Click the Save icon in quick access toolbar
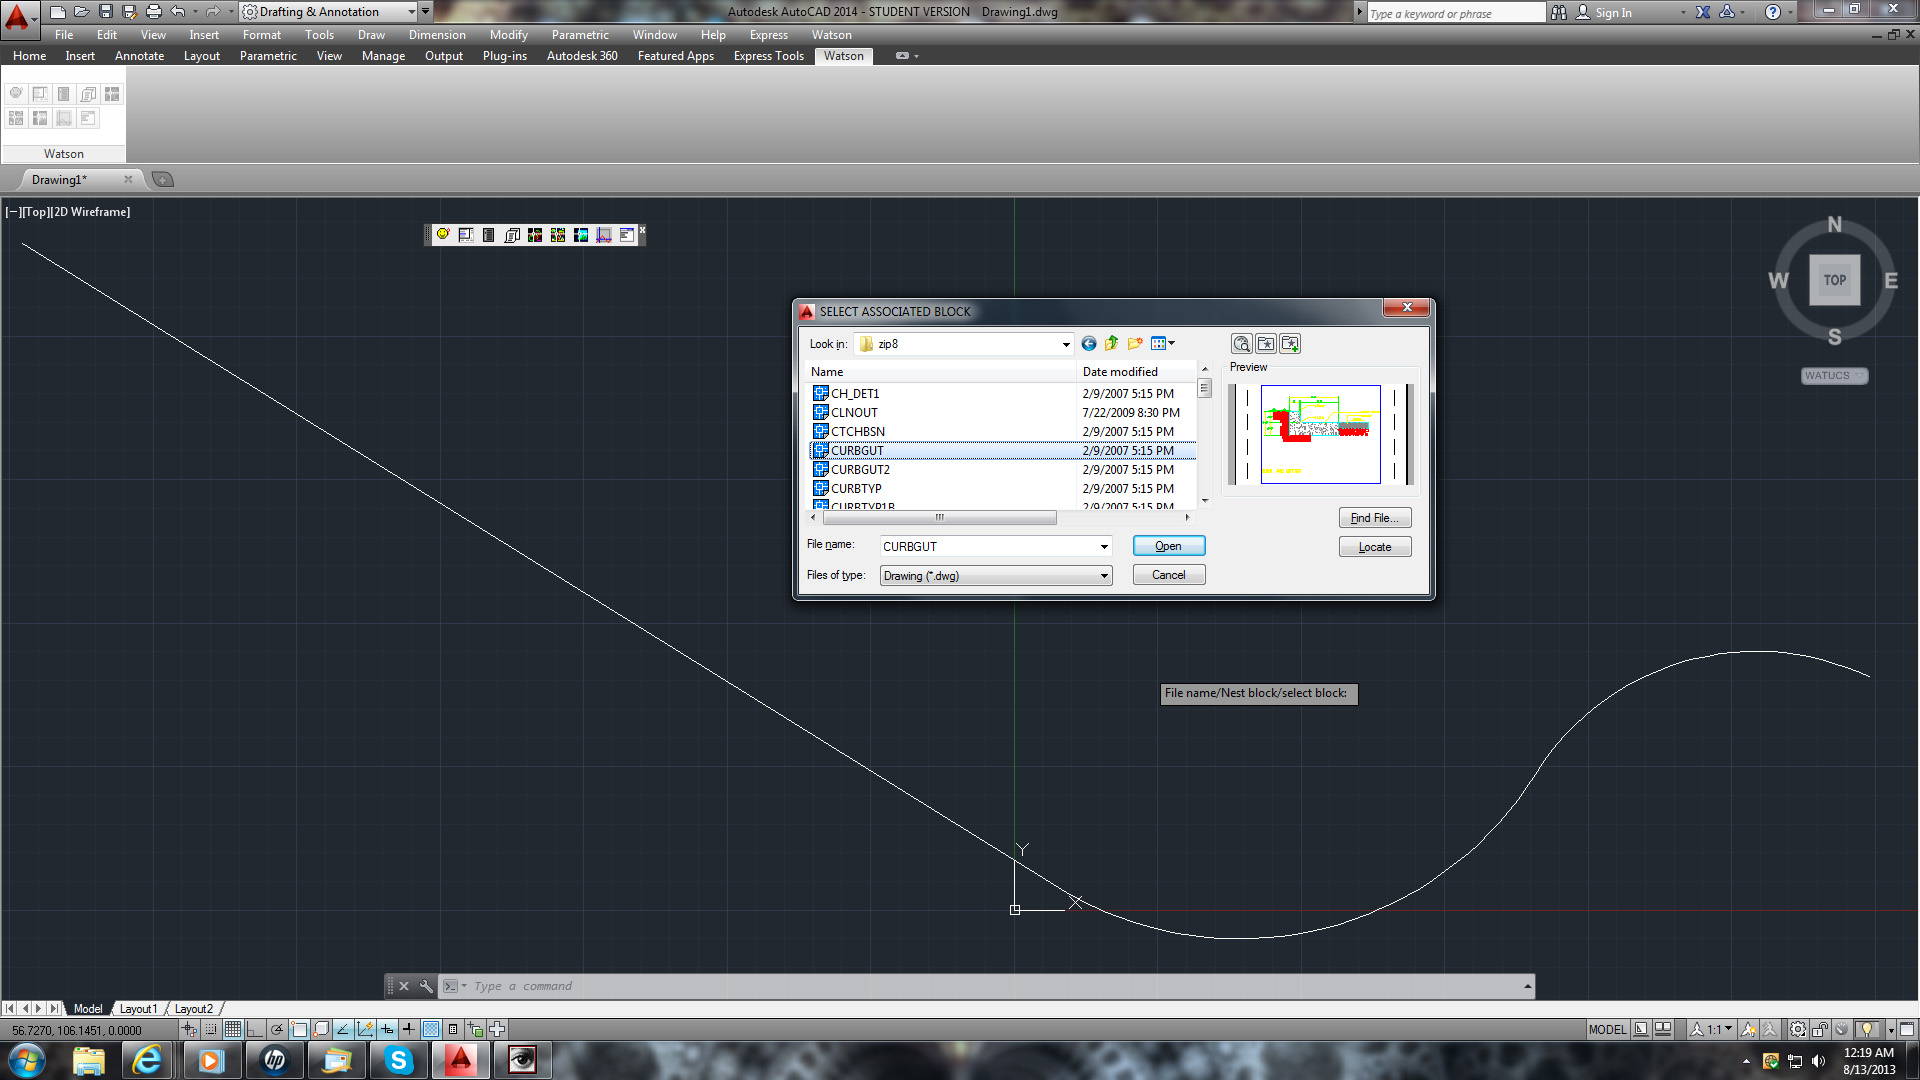Screen dimensions: 1920x1080 click(106, 12)
